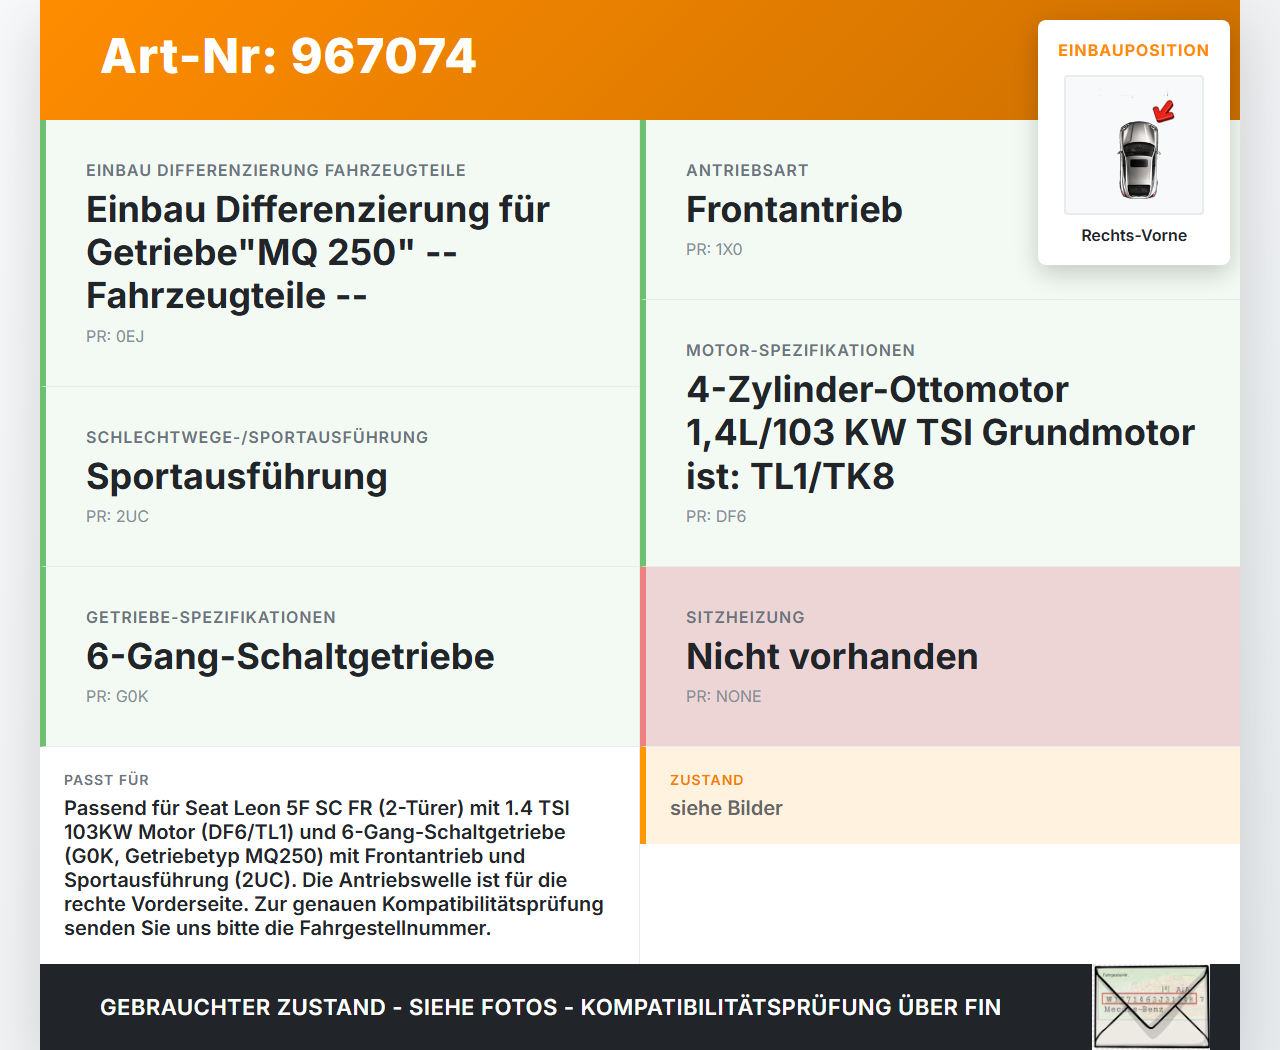The height and width of the screenshot is (1050, 1280).
Task: Click the 'ZUSTAND' label
Action: point(706,780)
